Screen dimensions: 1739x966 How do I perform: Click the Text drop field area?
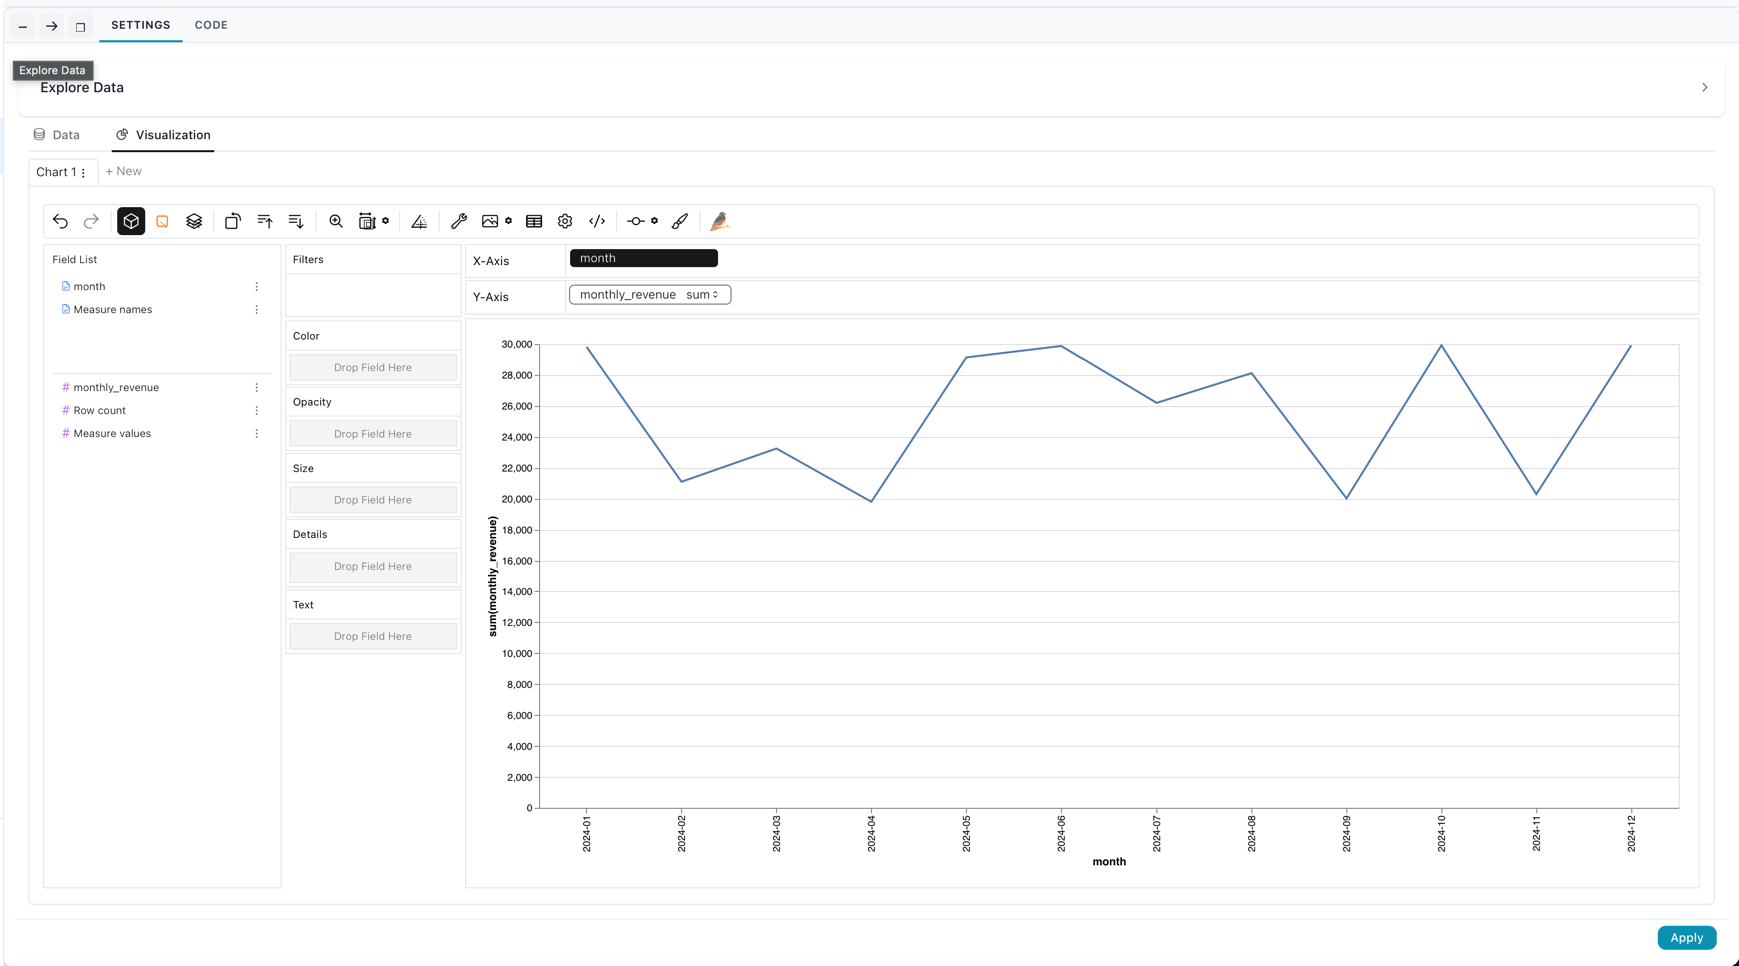tap(373, 636)
